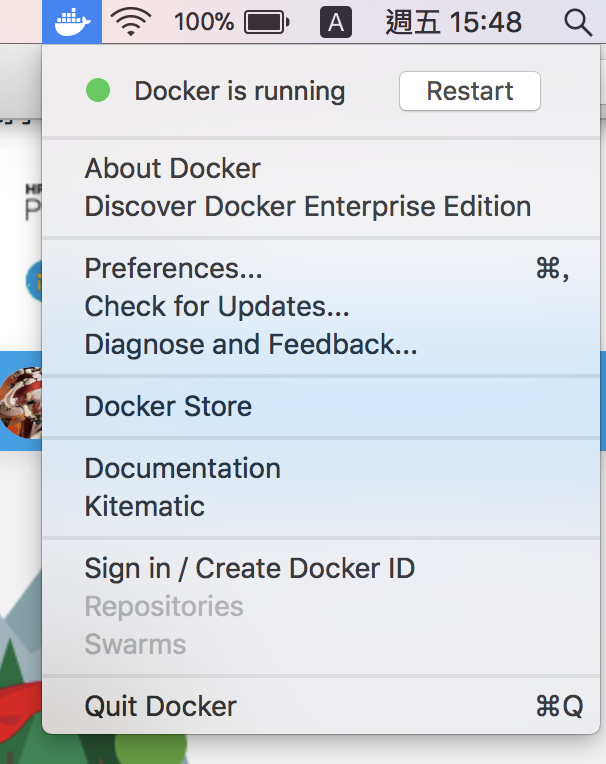Image resolution: width=606 pixels, height=764 pixels.
Task: Choose Discover Docker Enterprise Edition
Action: point(308,206)
